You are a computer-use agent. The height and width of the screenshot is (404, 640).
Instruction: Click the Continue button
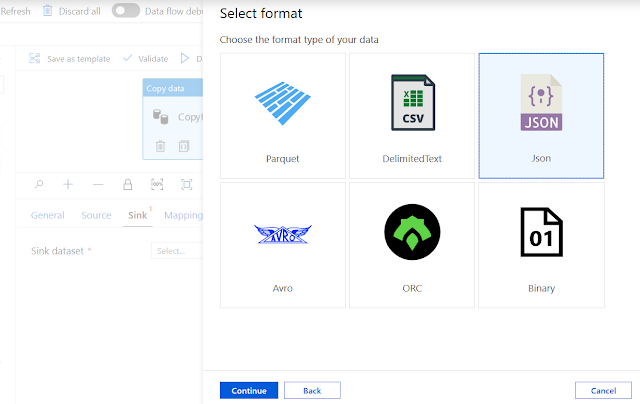click(249, 391)
